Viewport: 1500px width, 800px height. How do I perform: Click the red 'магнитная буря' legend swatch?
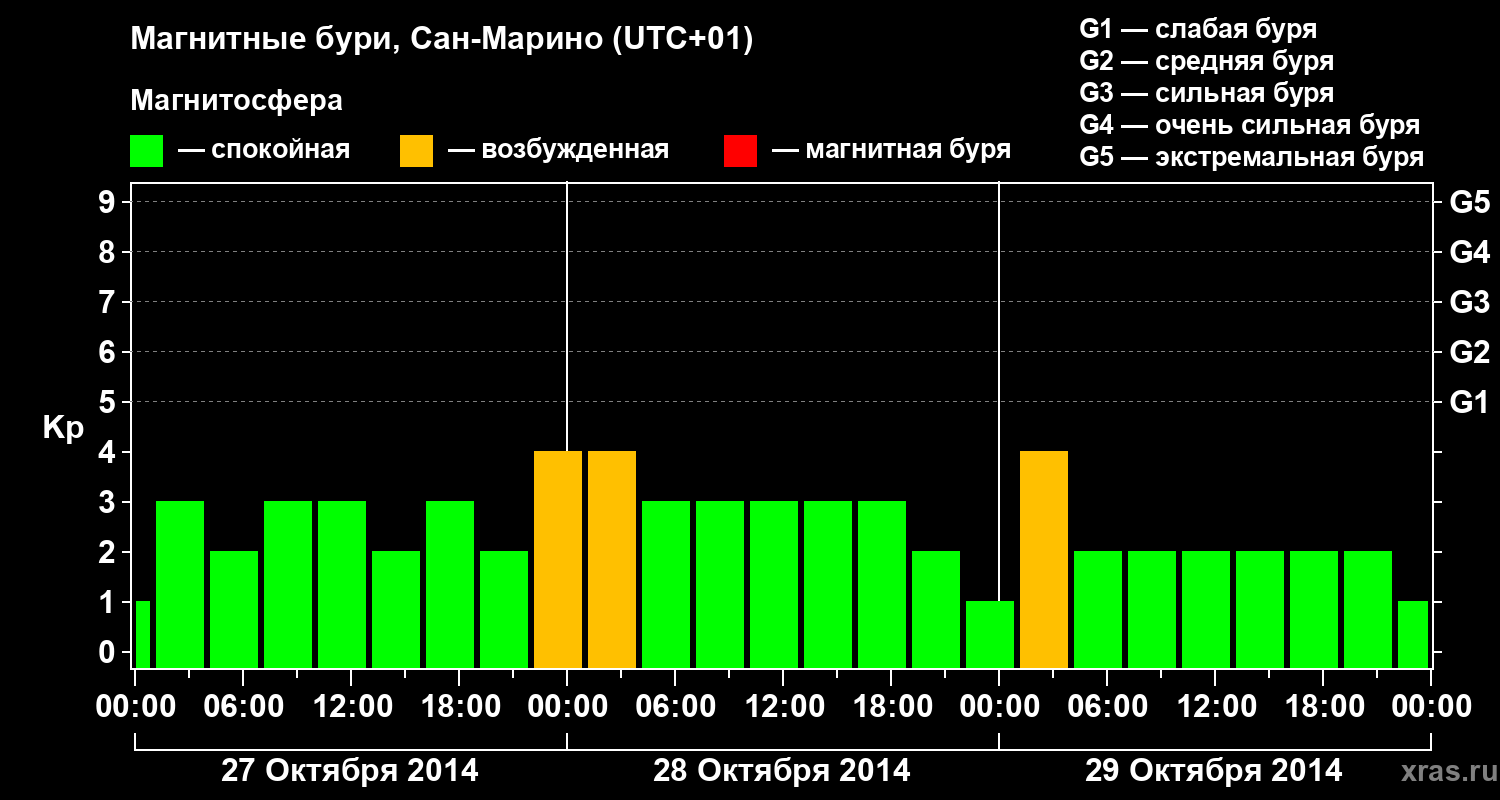pyautogui.click(x=741, y=151)
